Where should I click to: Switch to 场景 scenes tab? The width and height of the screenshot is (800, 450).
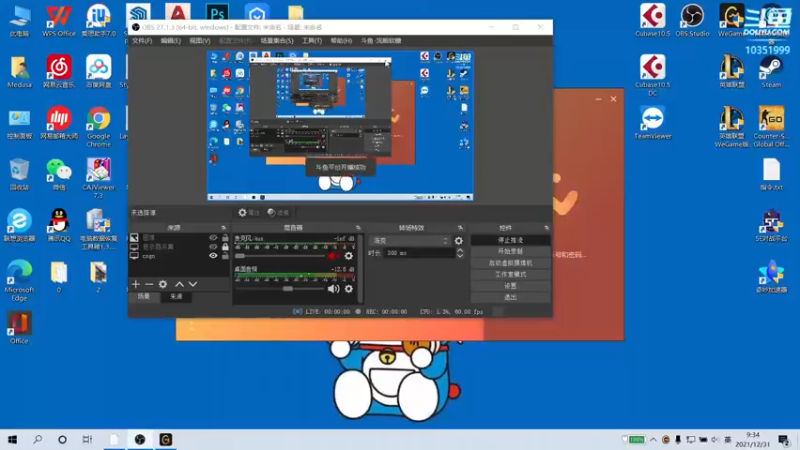(144, 296)
